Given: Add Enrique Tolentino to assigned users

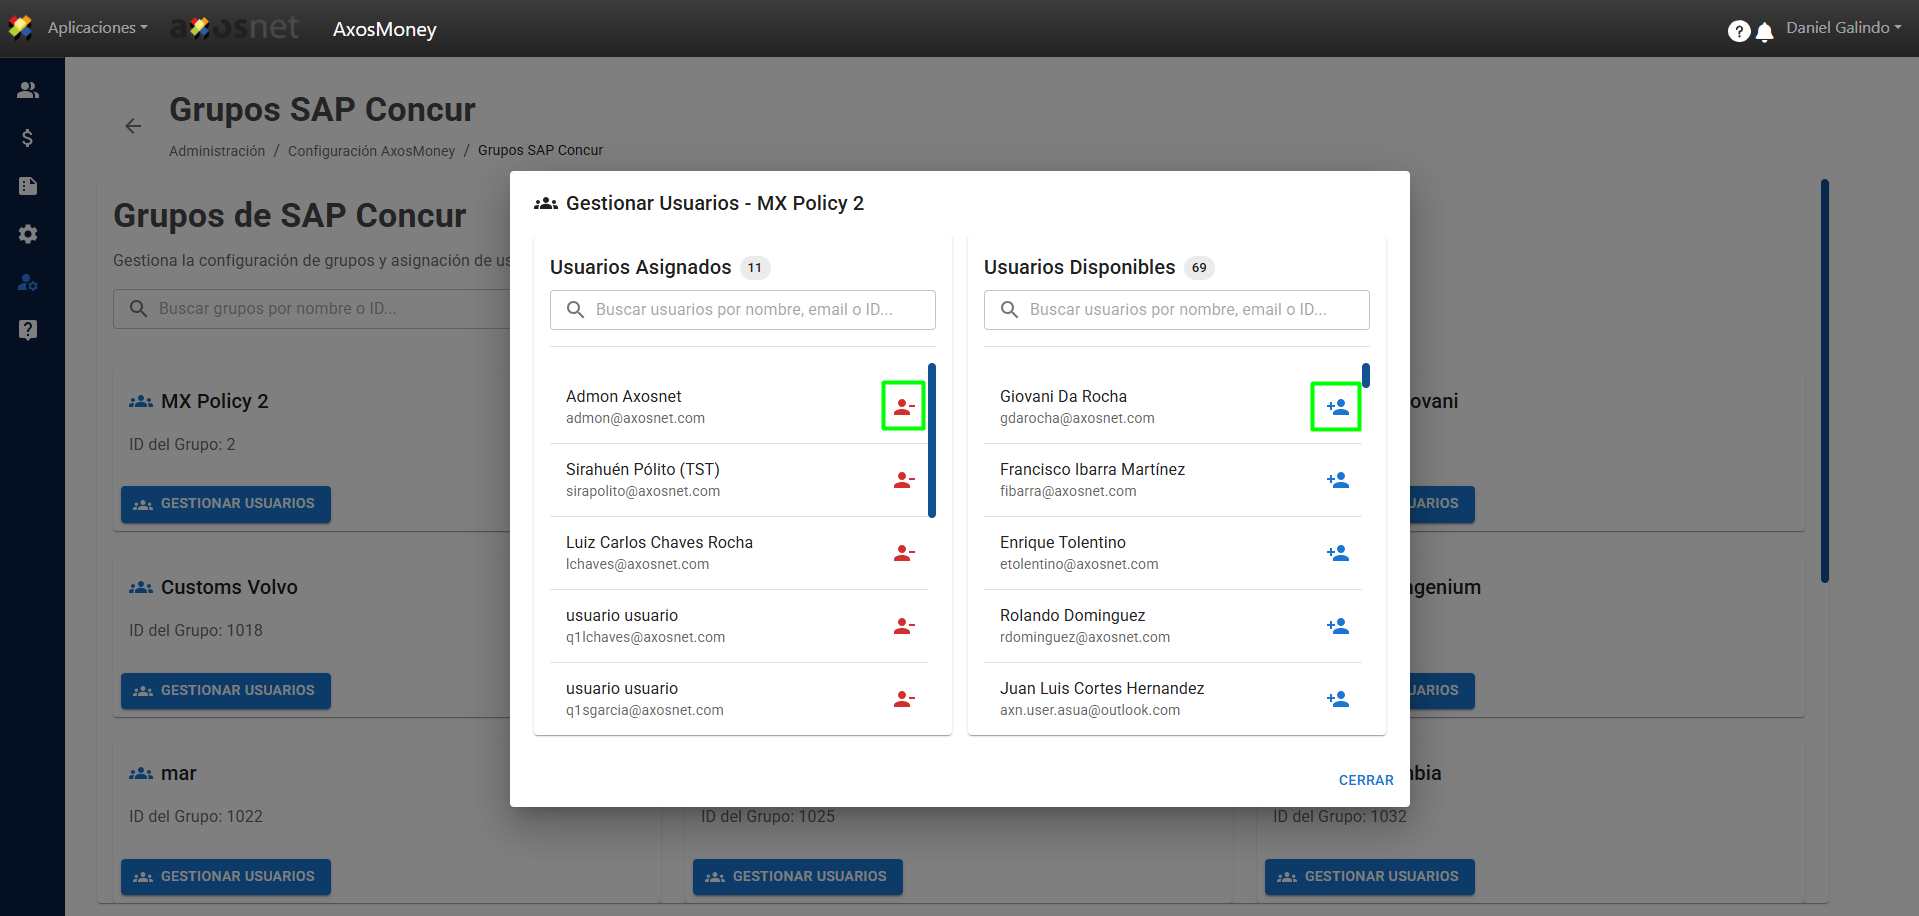Looking at the screenshot, I should (x=1337, y=553).
